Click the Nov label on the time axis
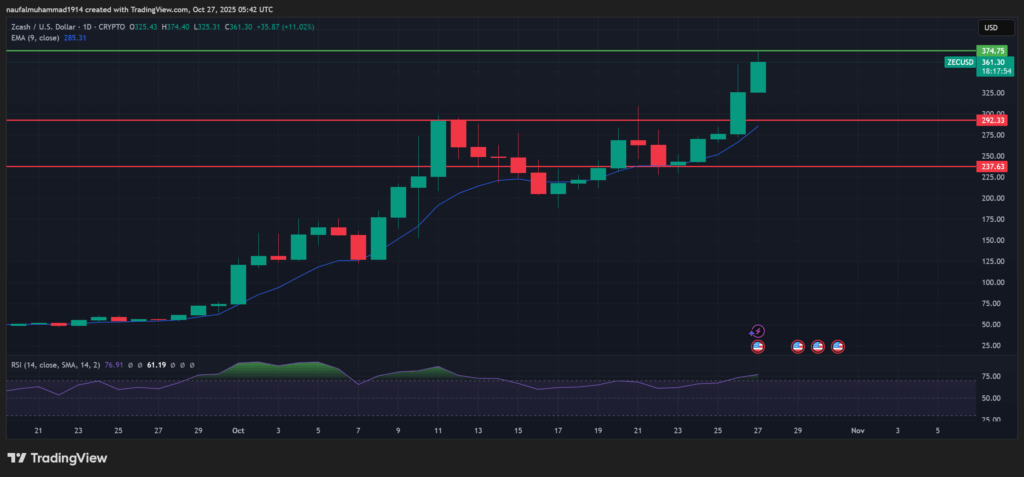This screenshot has width=1024, height=477. click(857, 429)
